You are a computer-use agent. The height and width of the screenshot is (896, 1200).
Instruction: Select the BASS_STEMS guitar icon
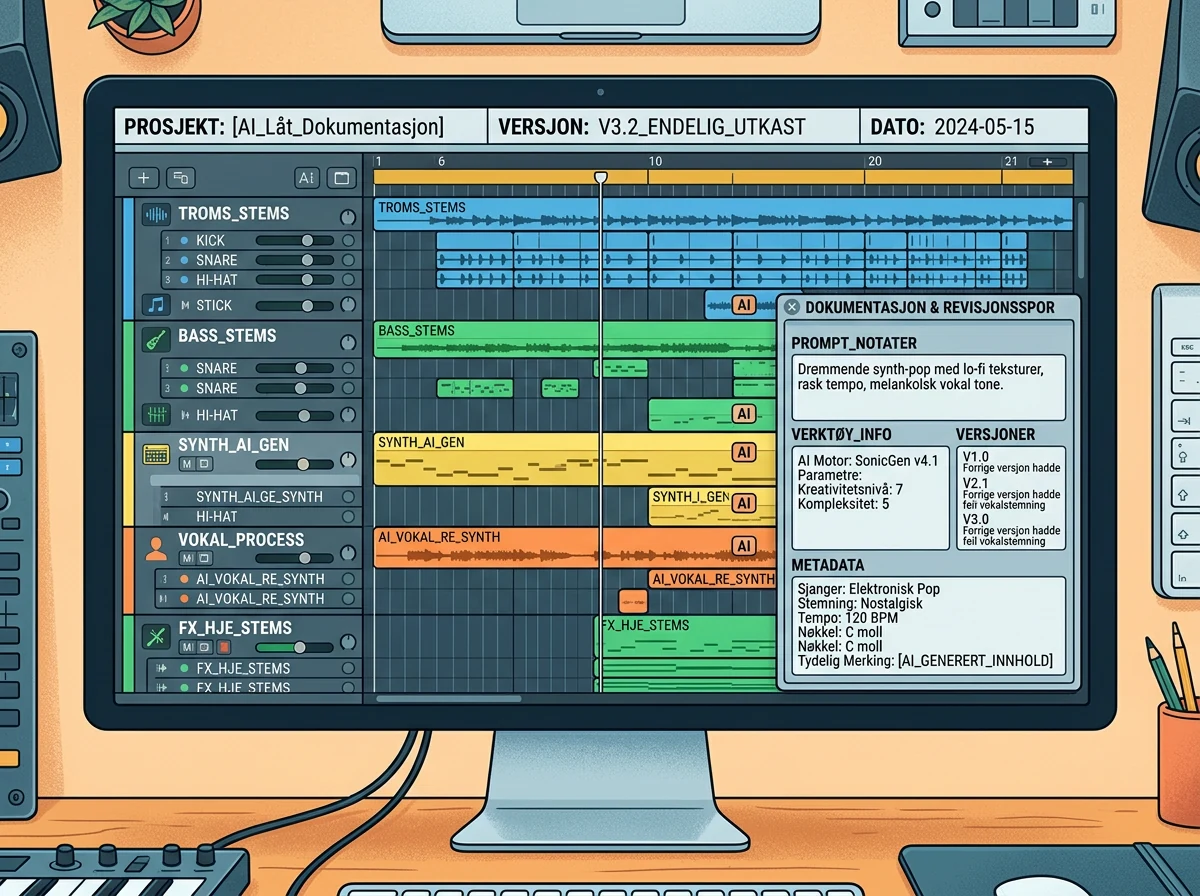pyautogui.click(x=155, y=338)
